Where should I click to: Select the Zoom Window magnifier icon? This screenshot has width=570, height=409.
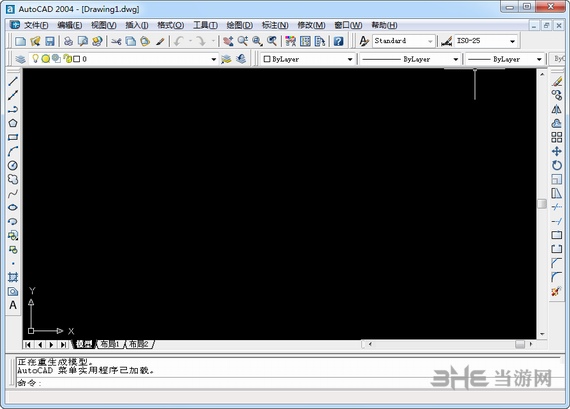click(257, 41)
